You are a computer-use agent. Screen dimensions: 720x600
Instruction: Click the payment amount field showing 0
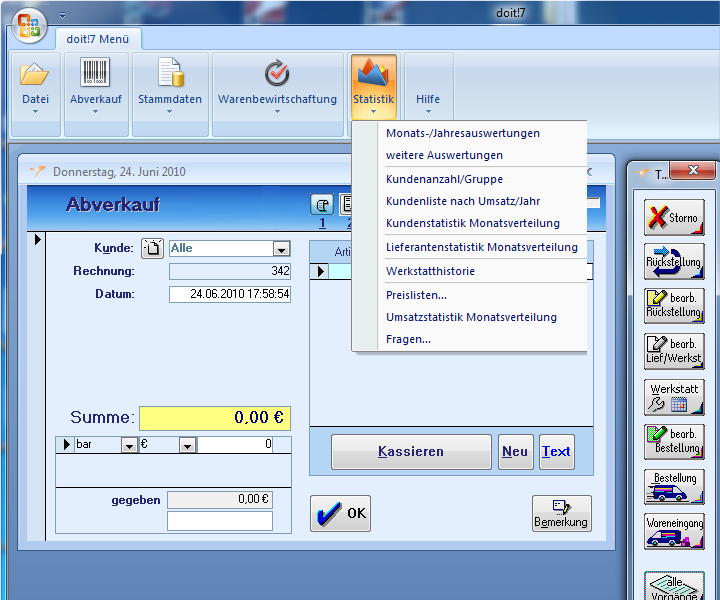point(235,444)
